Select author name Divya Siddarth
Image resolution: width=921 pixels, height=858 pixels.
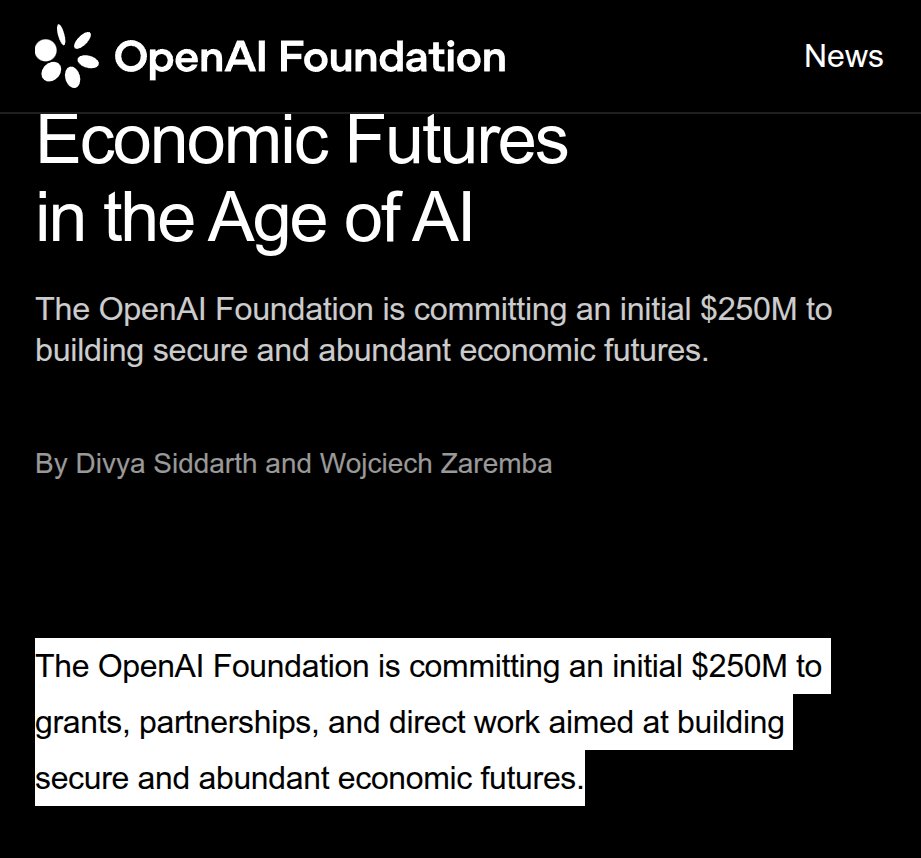[x=166, y=463]
